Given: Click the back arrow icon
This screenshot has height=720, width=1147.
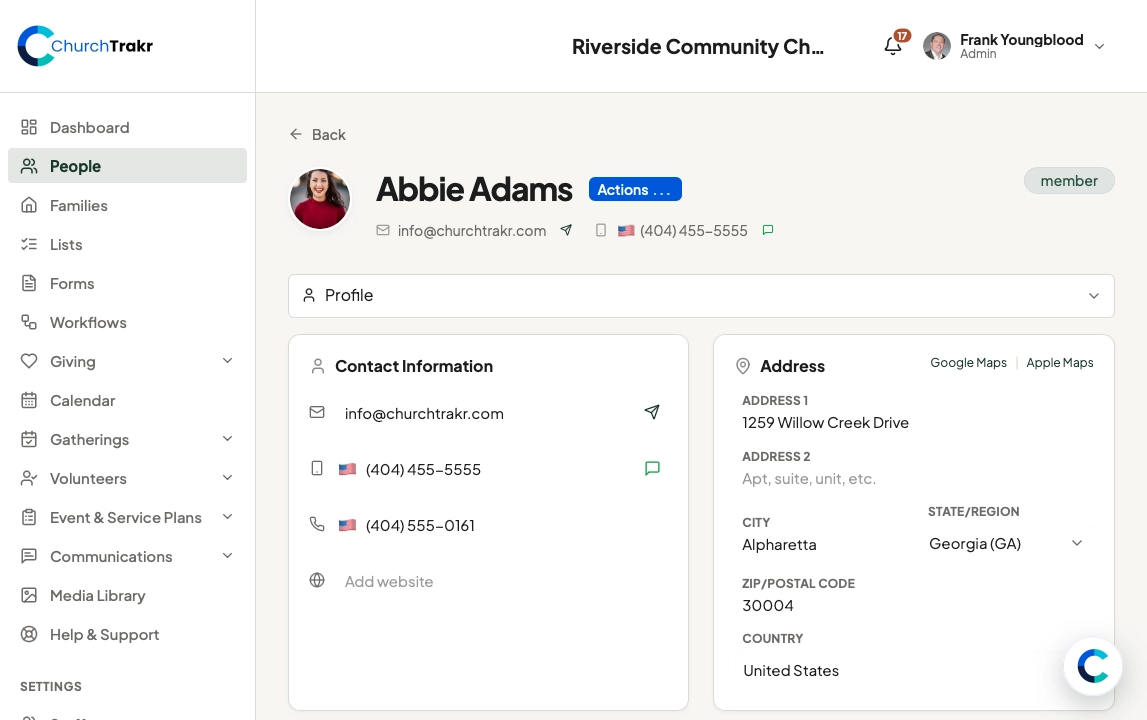Looking at the screenshot, I should (296, 134).
